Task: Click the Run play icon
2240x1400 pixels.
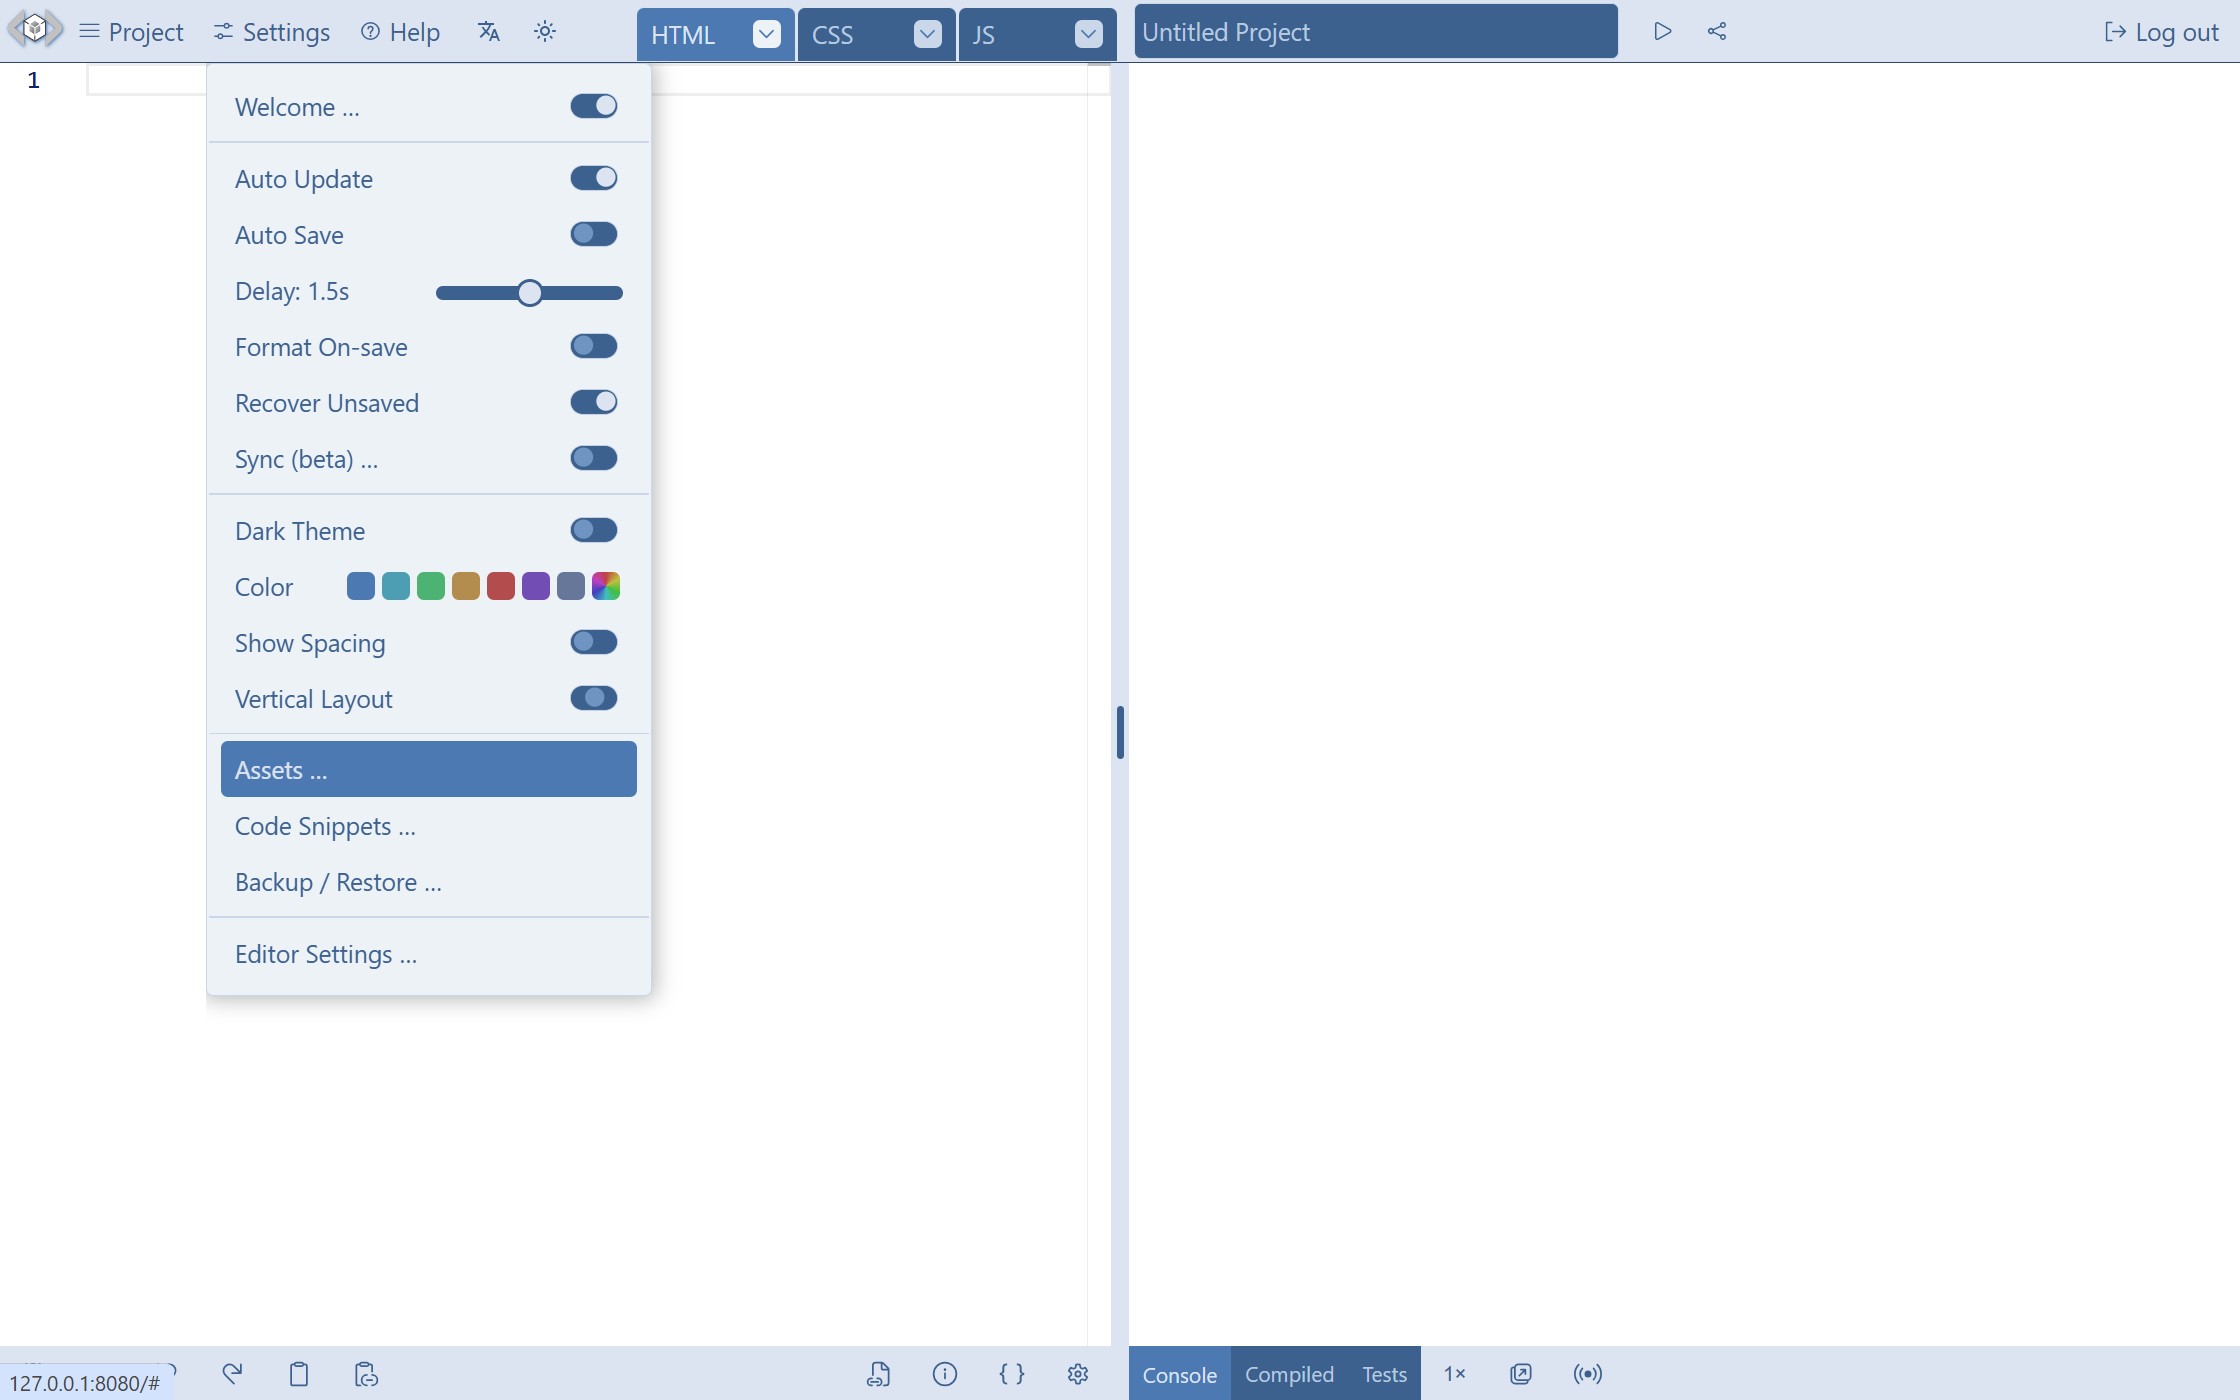Action: [x=1662, y=32]
